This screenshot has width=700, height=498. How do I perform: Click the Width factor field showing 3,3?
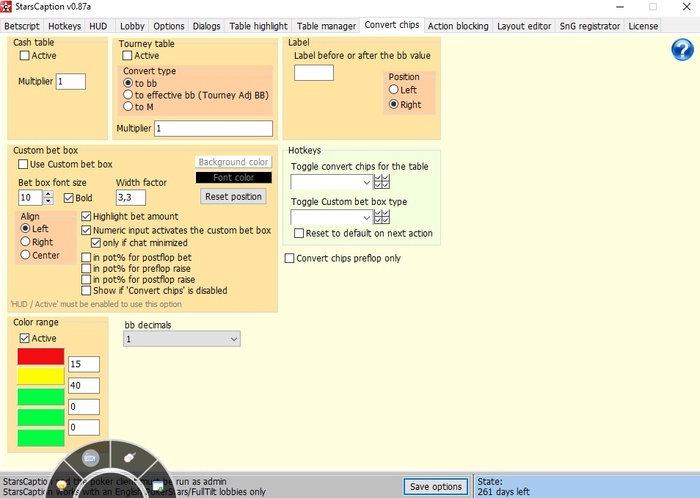pyautogui.click(x=131, y=197)
